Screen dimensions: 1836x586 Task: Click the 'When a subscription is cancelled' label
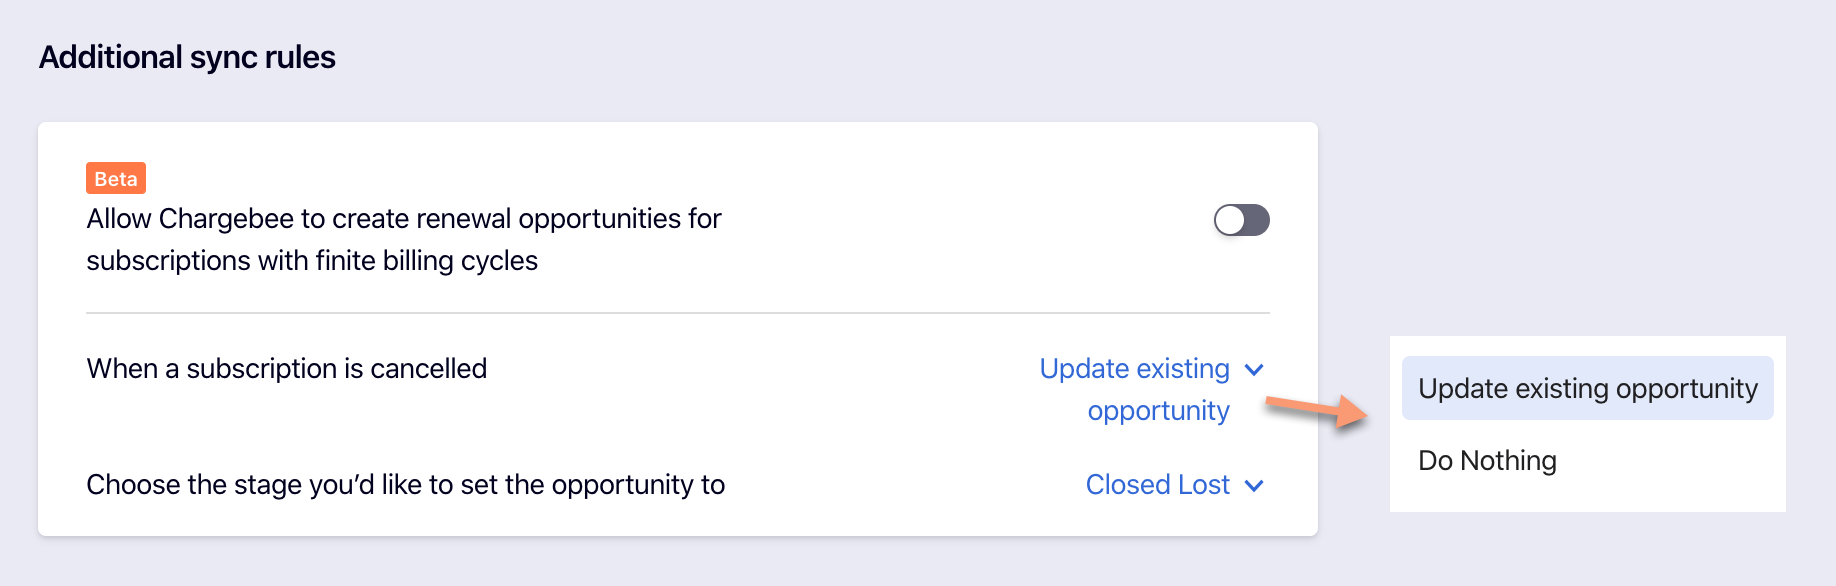pos(287,369)
